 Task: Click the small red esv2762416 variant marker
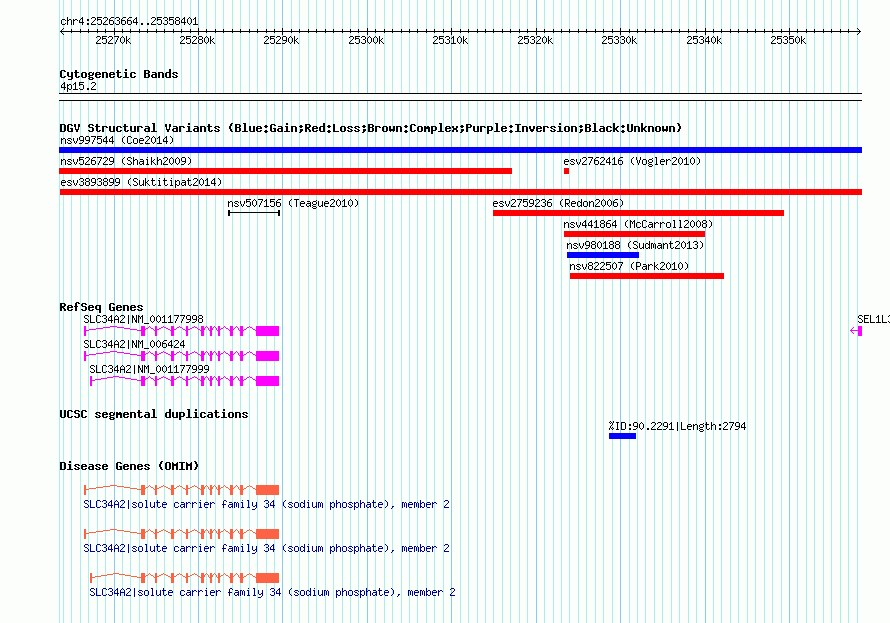coord(566,171)
